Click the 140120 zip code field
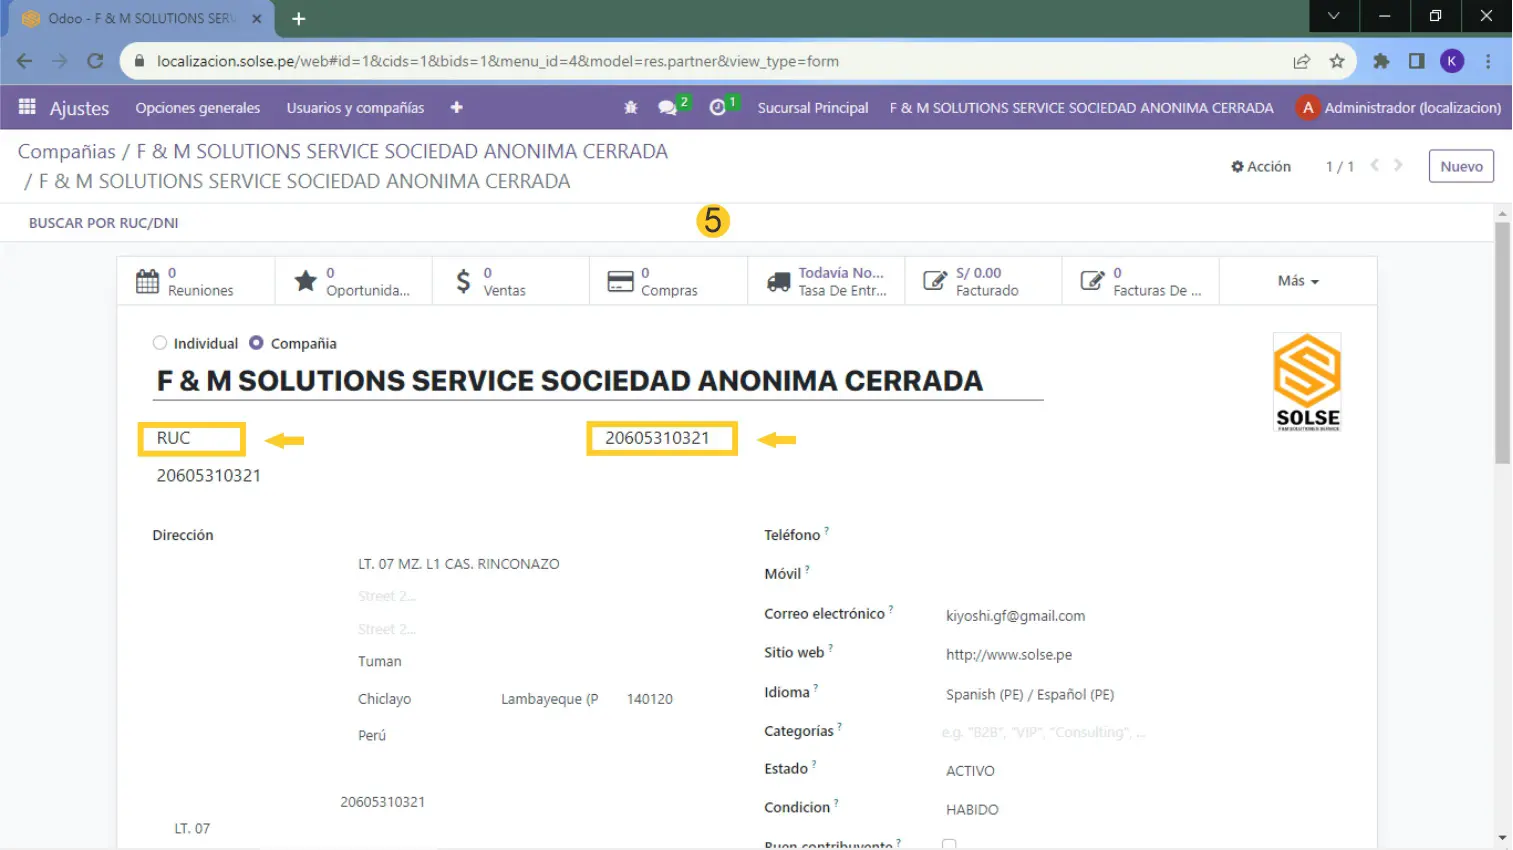Image resolution: width=1513 pixels, height=850 pixels. point(650,699)
